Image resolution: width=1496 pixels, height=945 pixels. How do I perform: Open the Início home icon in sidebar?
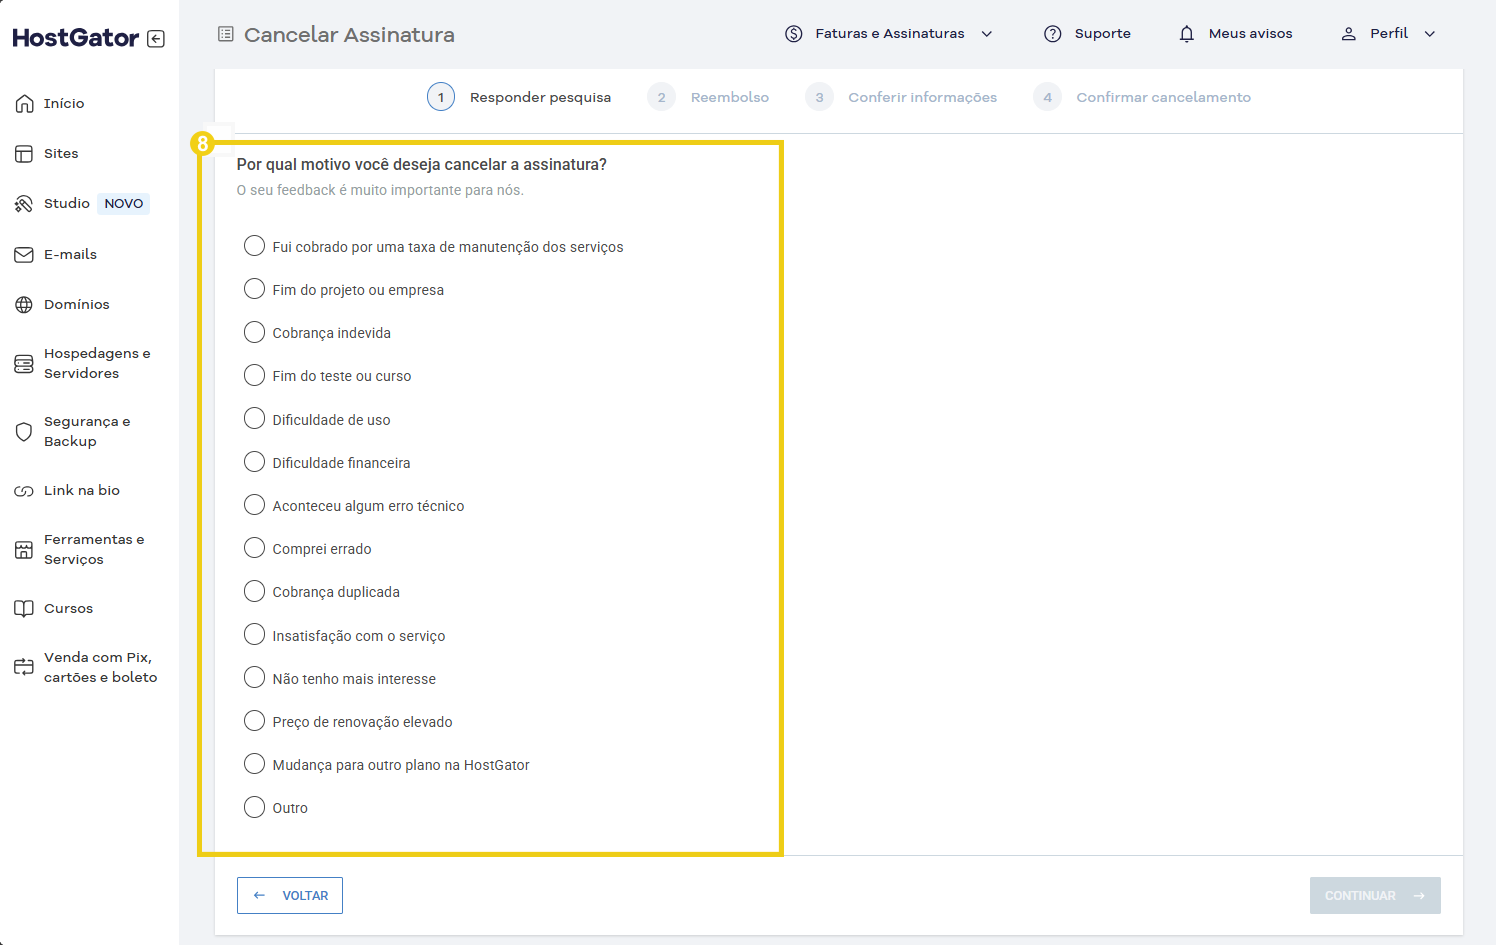[23, 103]
